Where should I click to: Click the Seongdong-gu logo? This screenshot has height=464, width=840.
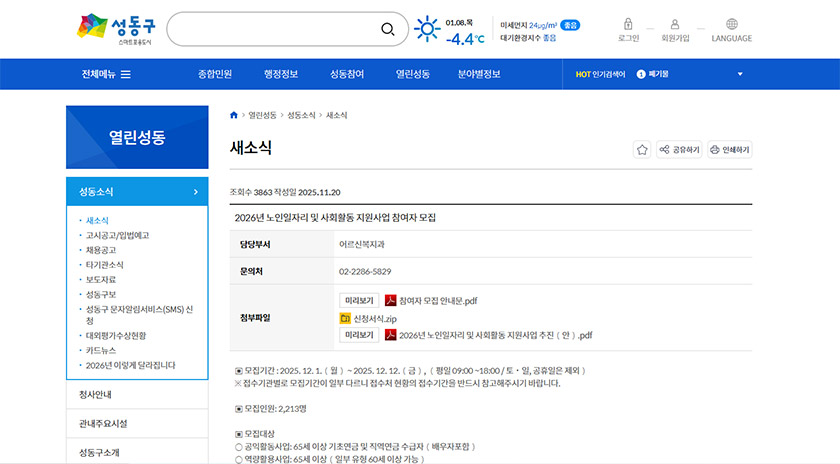(x=116, y=29)
